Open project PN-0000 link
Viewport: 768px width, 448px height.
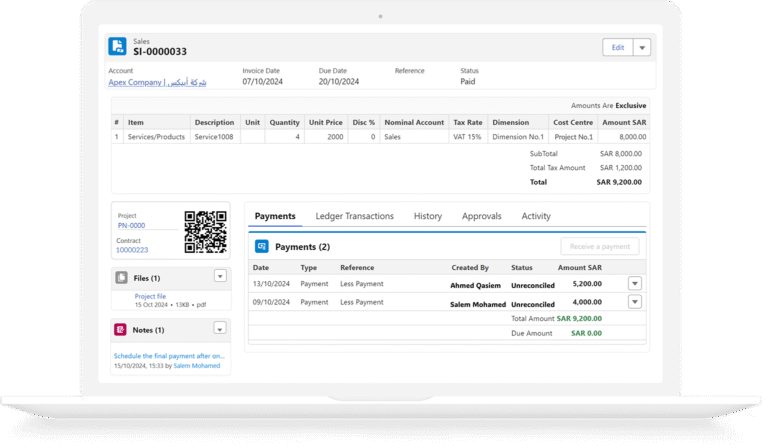point(131,226)
